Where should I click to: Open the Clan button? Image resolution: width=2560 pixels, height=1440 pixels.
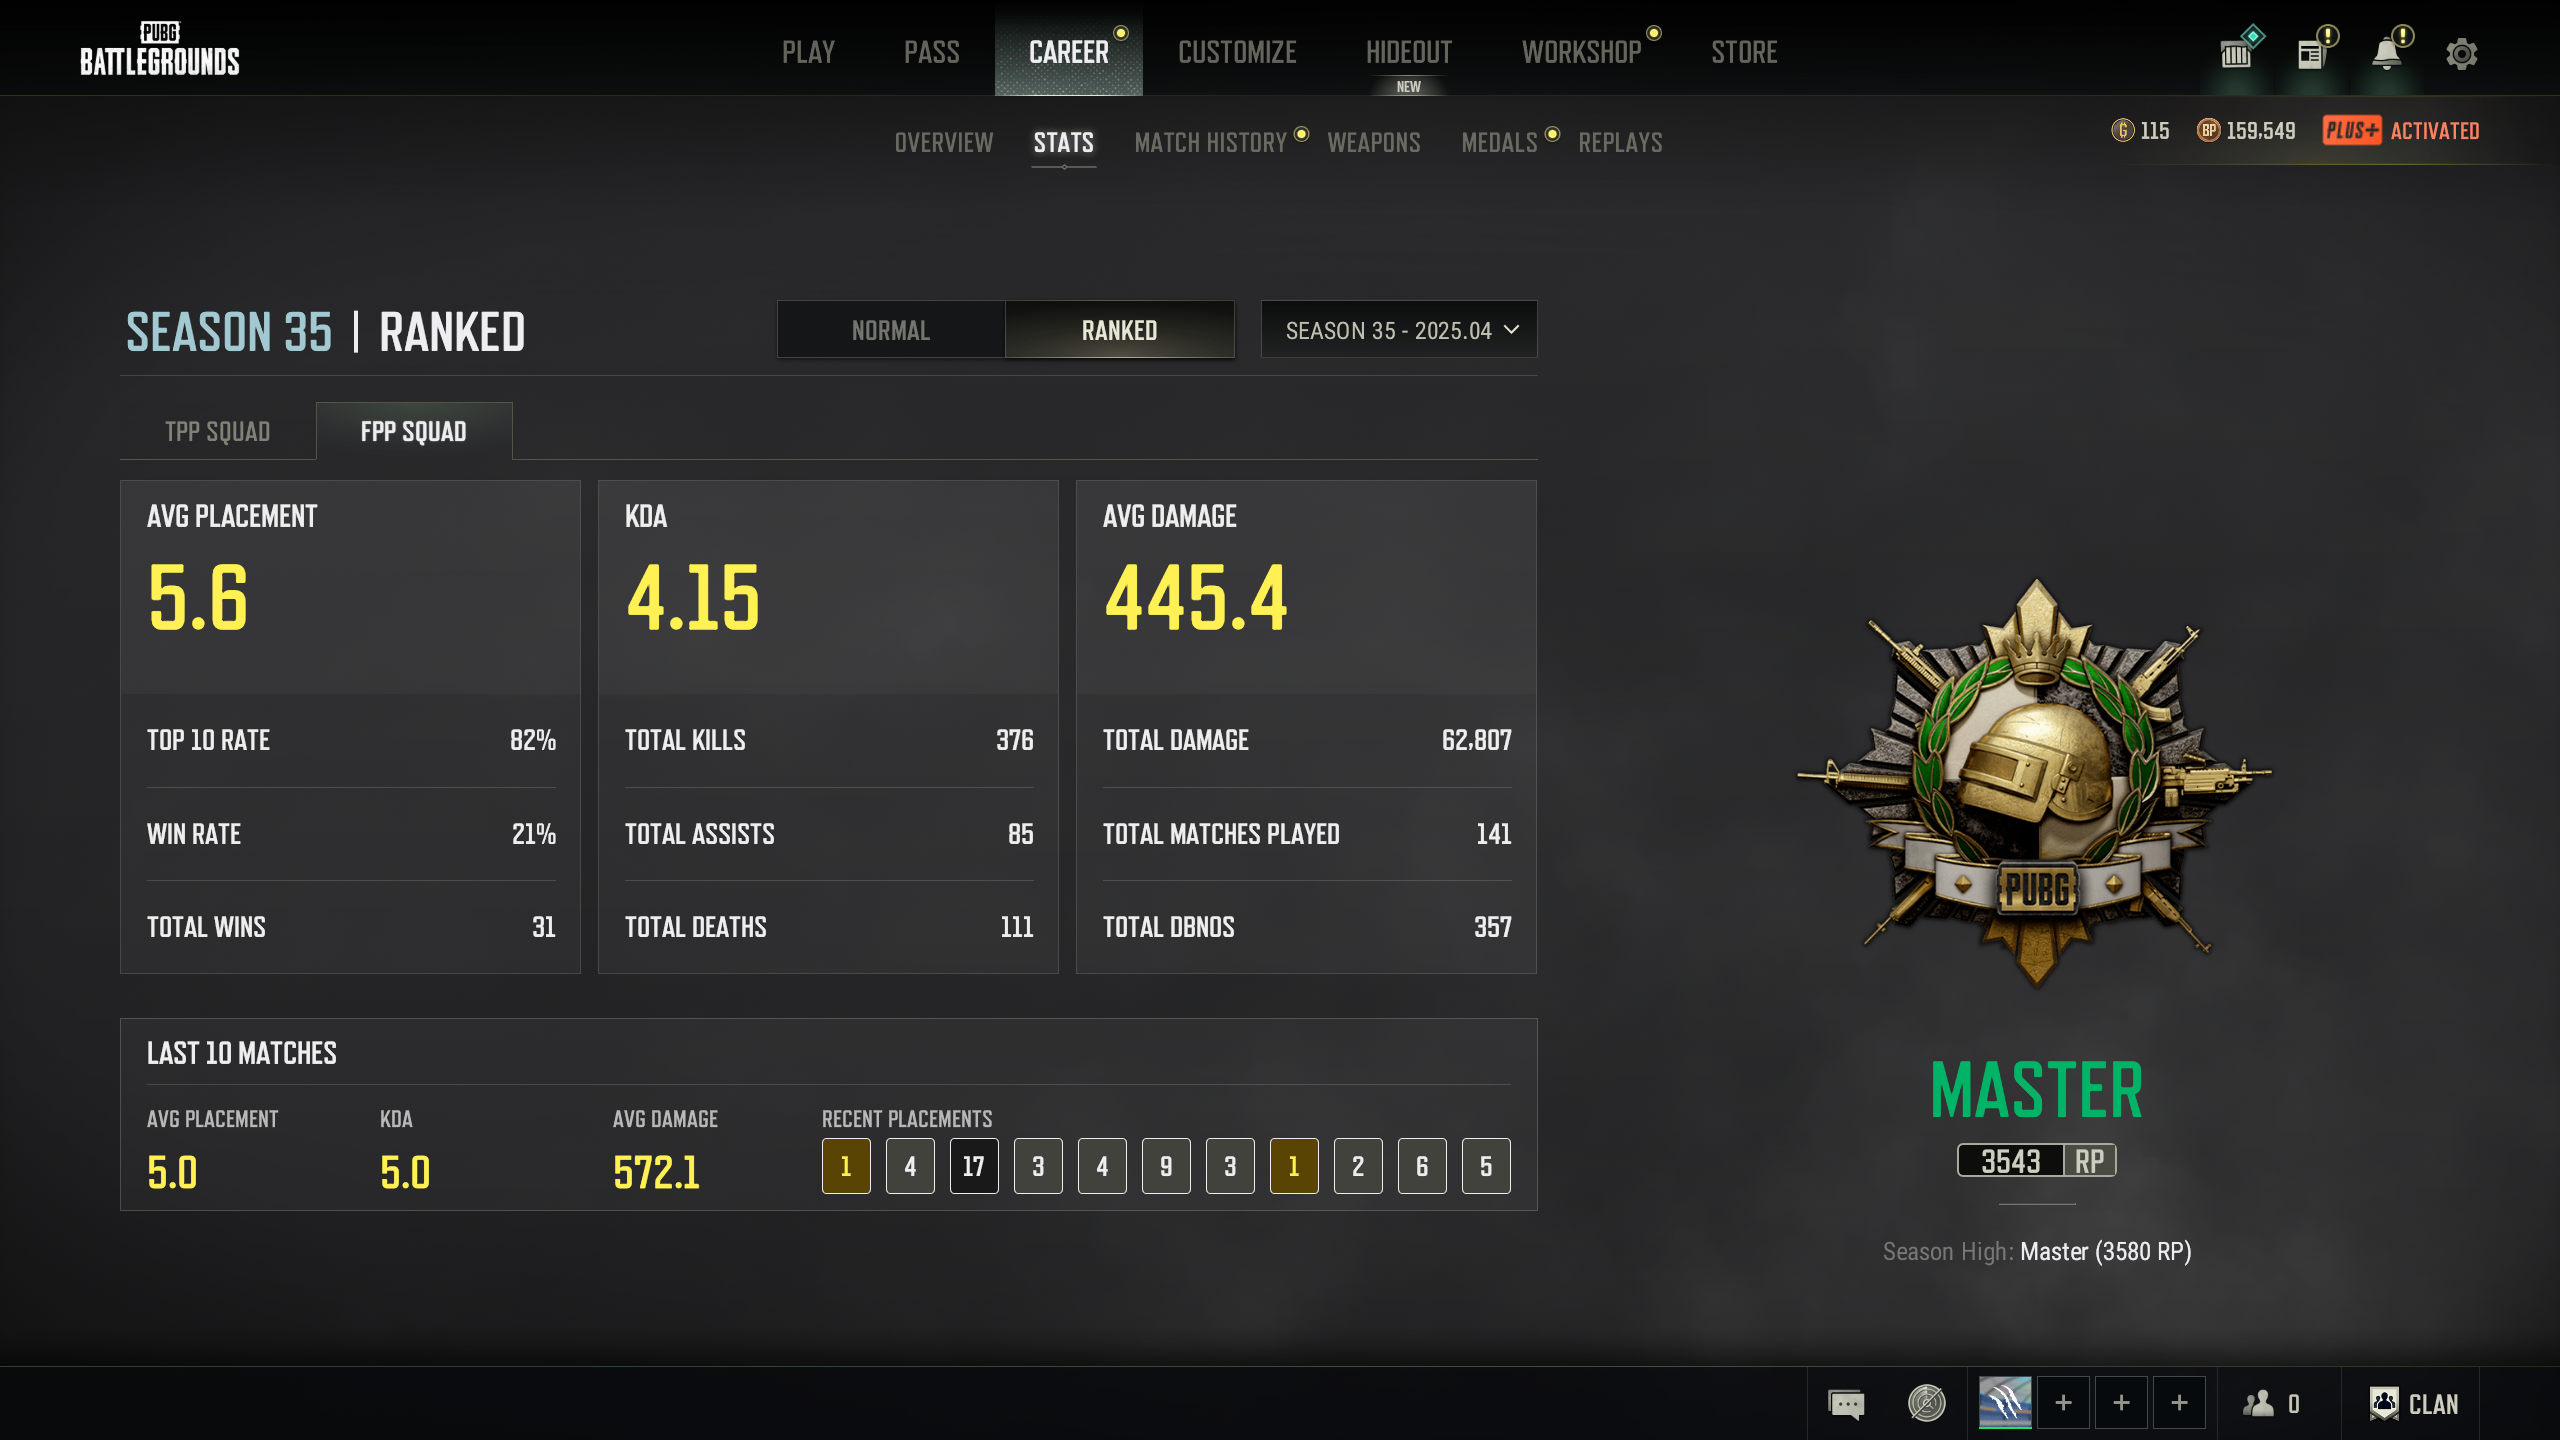2413,1404
